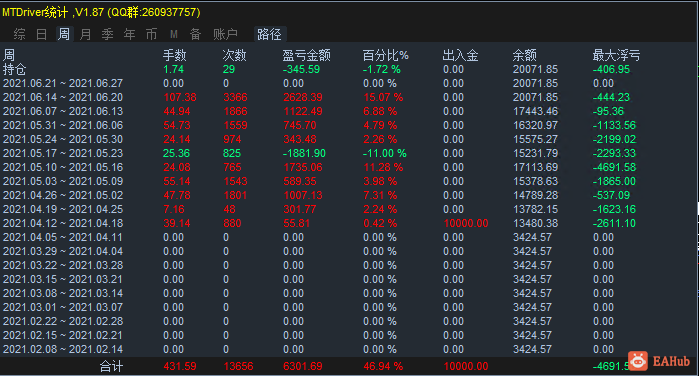This screenshot has width=699, height=376.
Task: Select the 持仓 row label
Action: tap(15, 69)
